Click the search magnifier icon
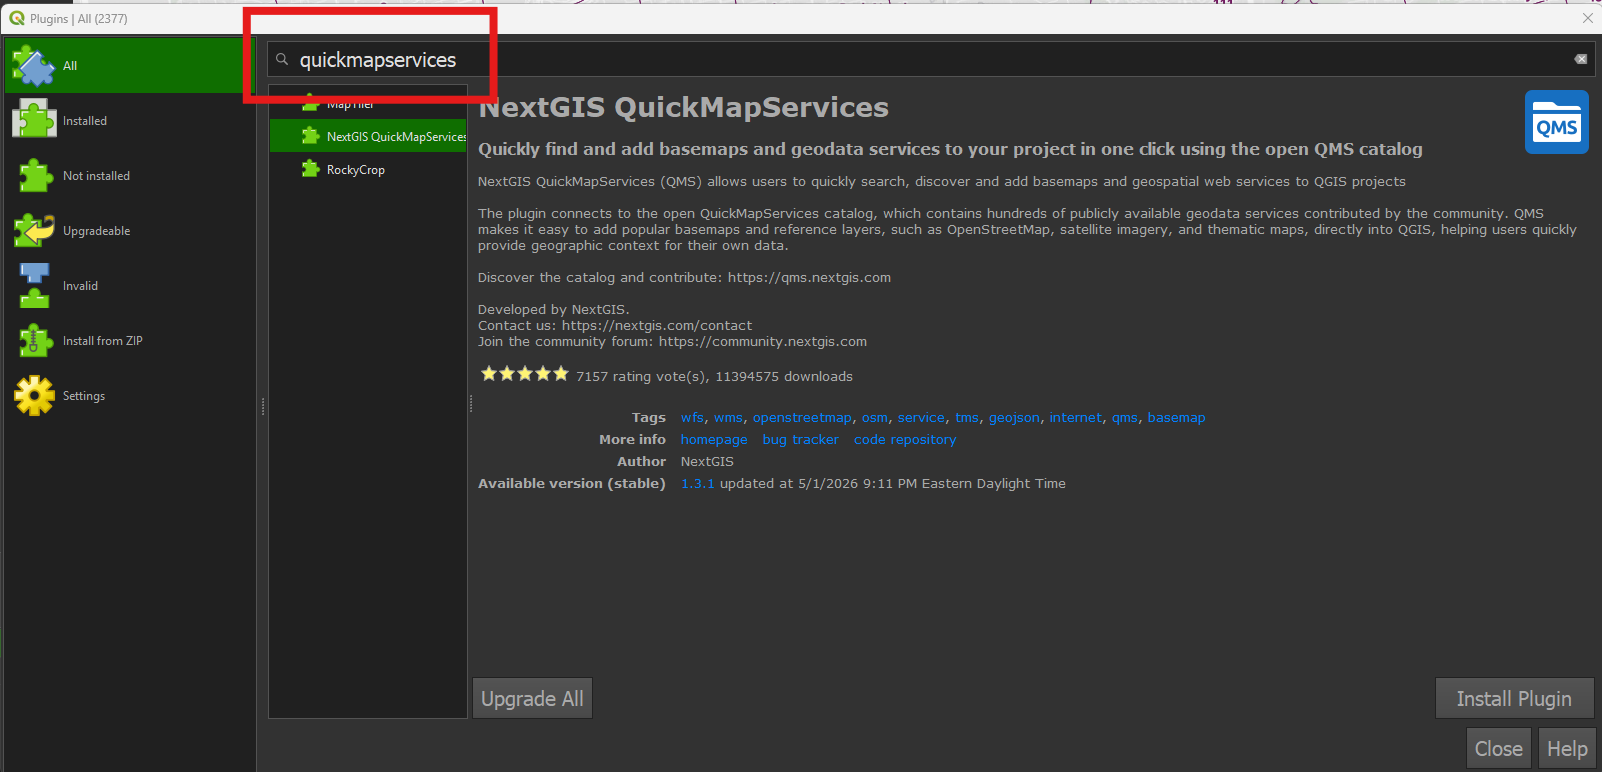The height and width of the screenshot is (772, 1602). point(283,60)
